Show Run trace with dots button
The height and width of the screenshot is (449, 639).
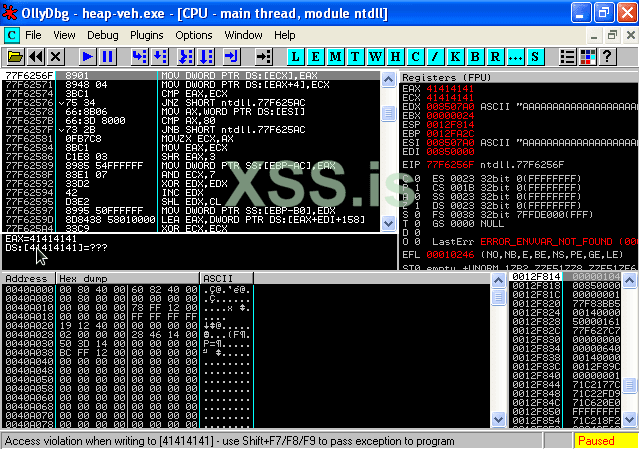tap(515, 57)
